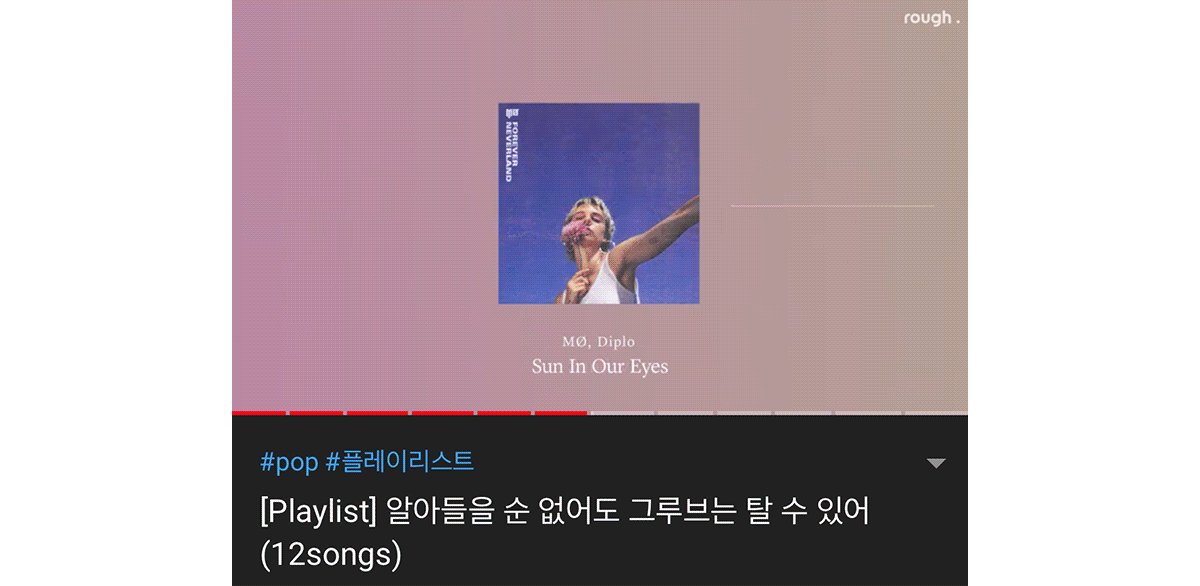Click the thin horizontal line beside the album
This screenshot has height=586, width=1200.
coord(833,206)
